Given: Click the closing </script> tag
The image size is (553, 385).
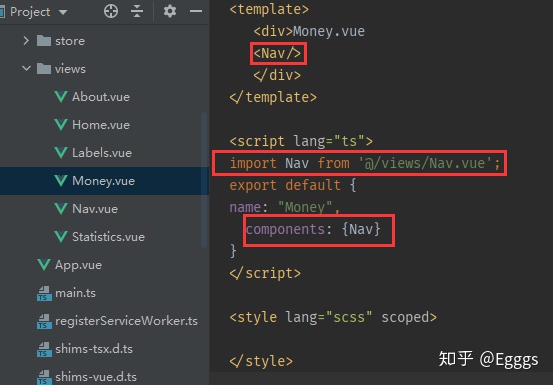Looking at the screenshot, I should coord(265,274).
